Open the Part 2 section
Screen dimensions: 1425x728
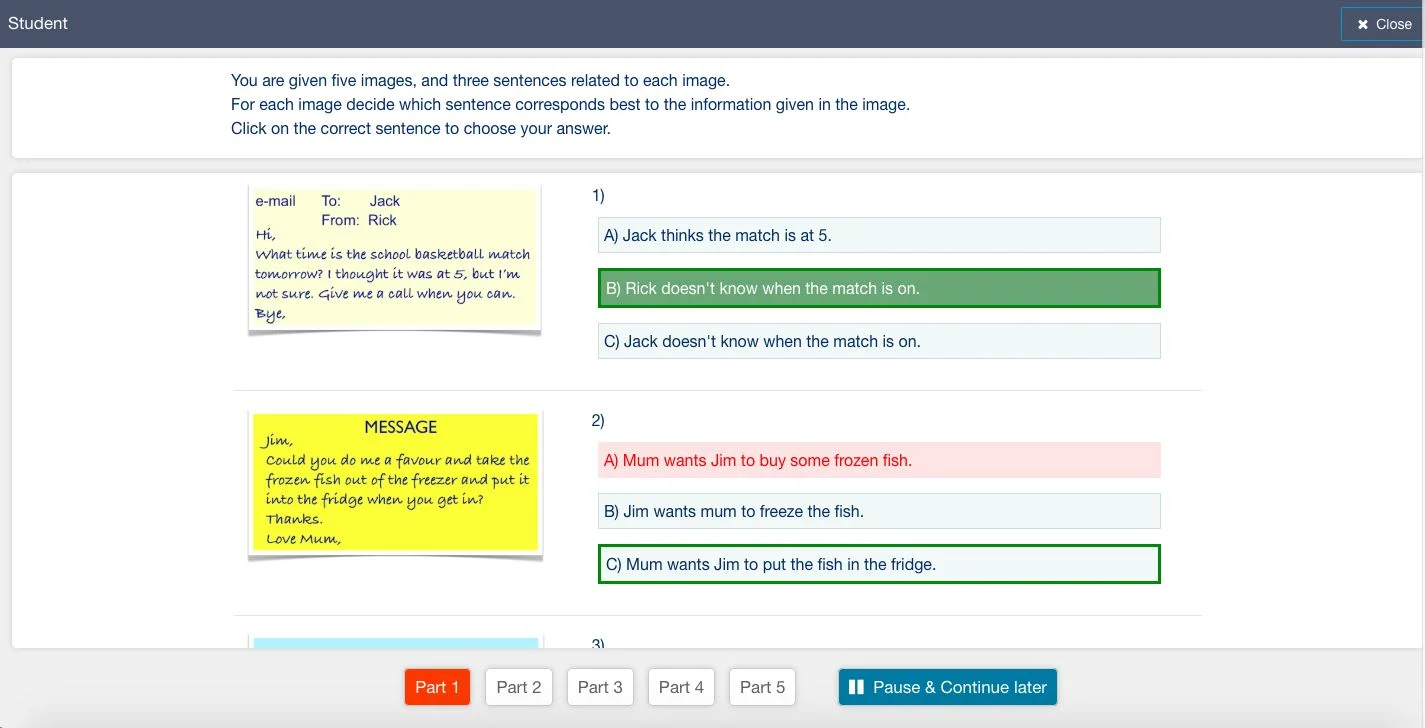[518, 687]
